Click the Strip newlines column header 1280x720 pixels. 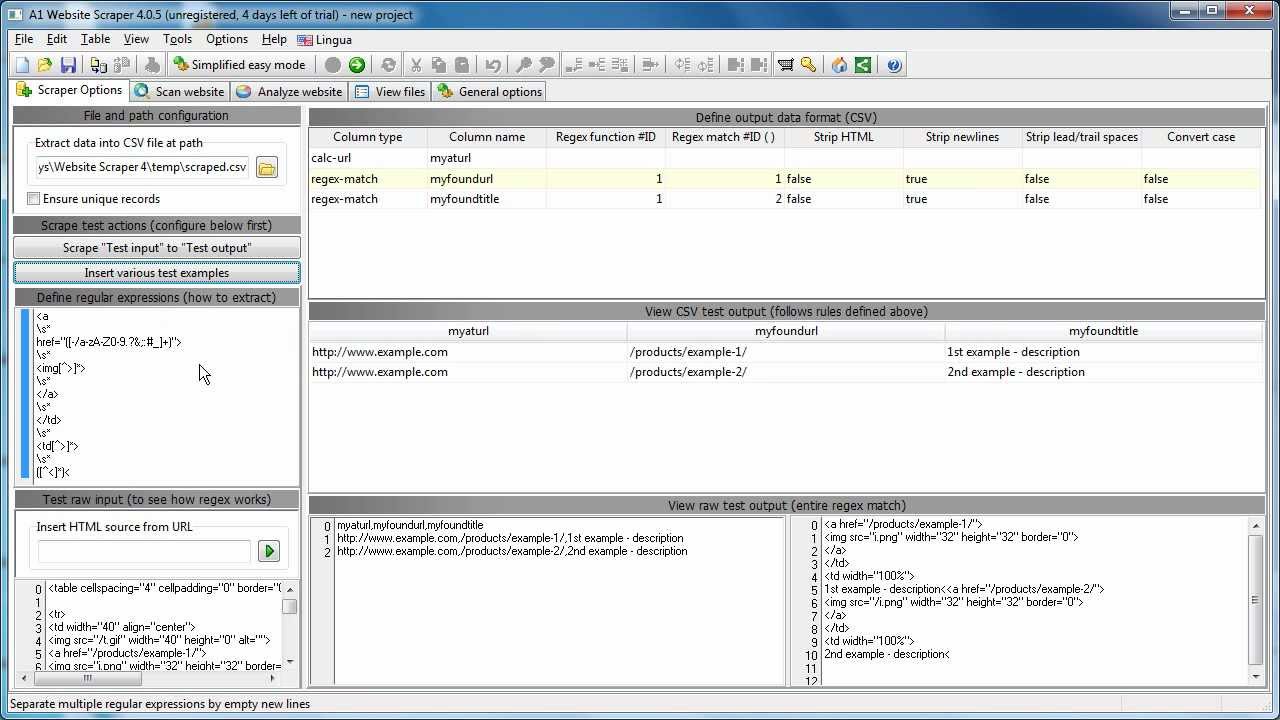coord(962,137)
